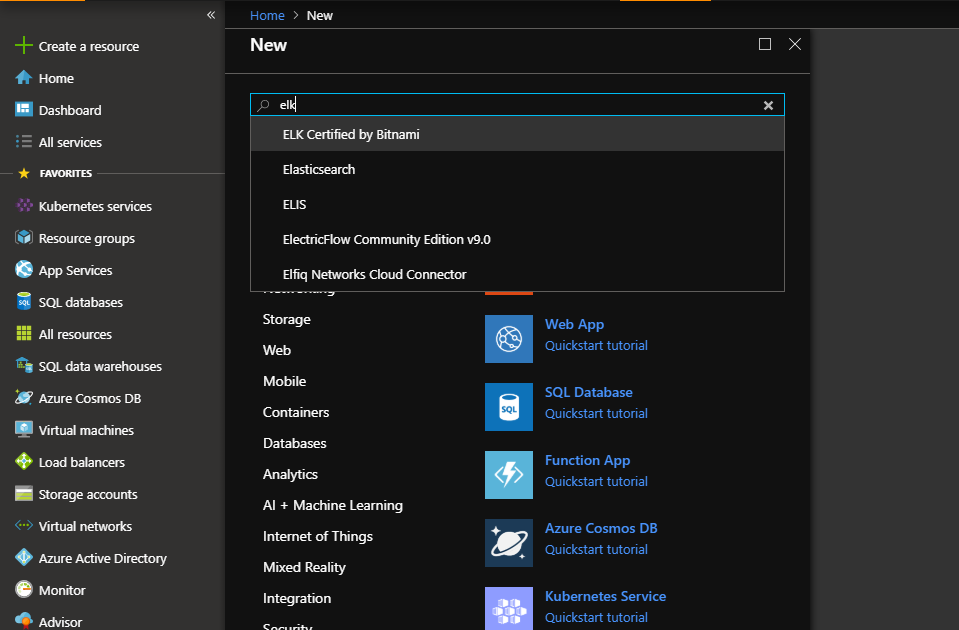
Task: Open the Containers category
Action: (296, 412)
